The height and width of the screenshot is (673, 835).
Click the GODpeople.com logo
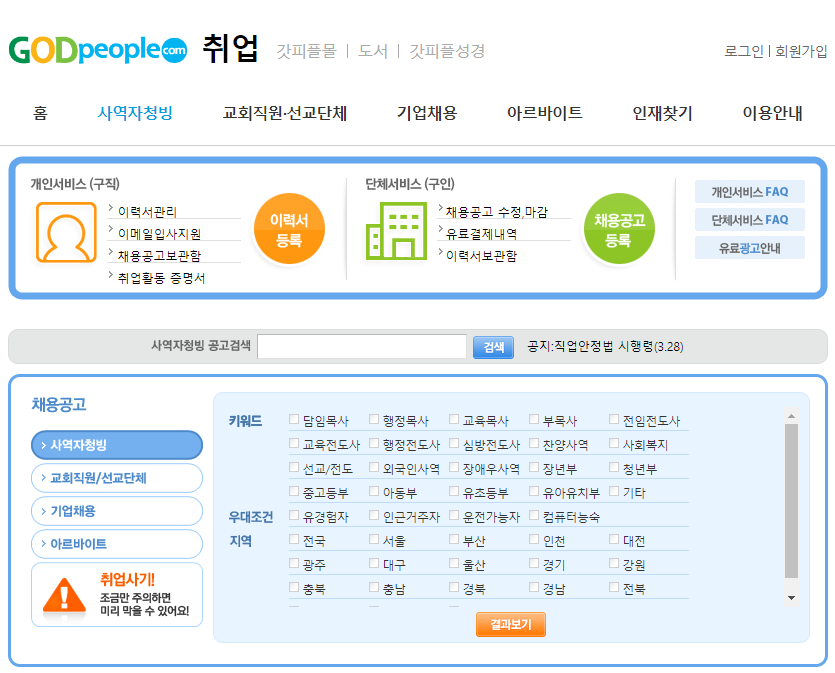[97, 50]
